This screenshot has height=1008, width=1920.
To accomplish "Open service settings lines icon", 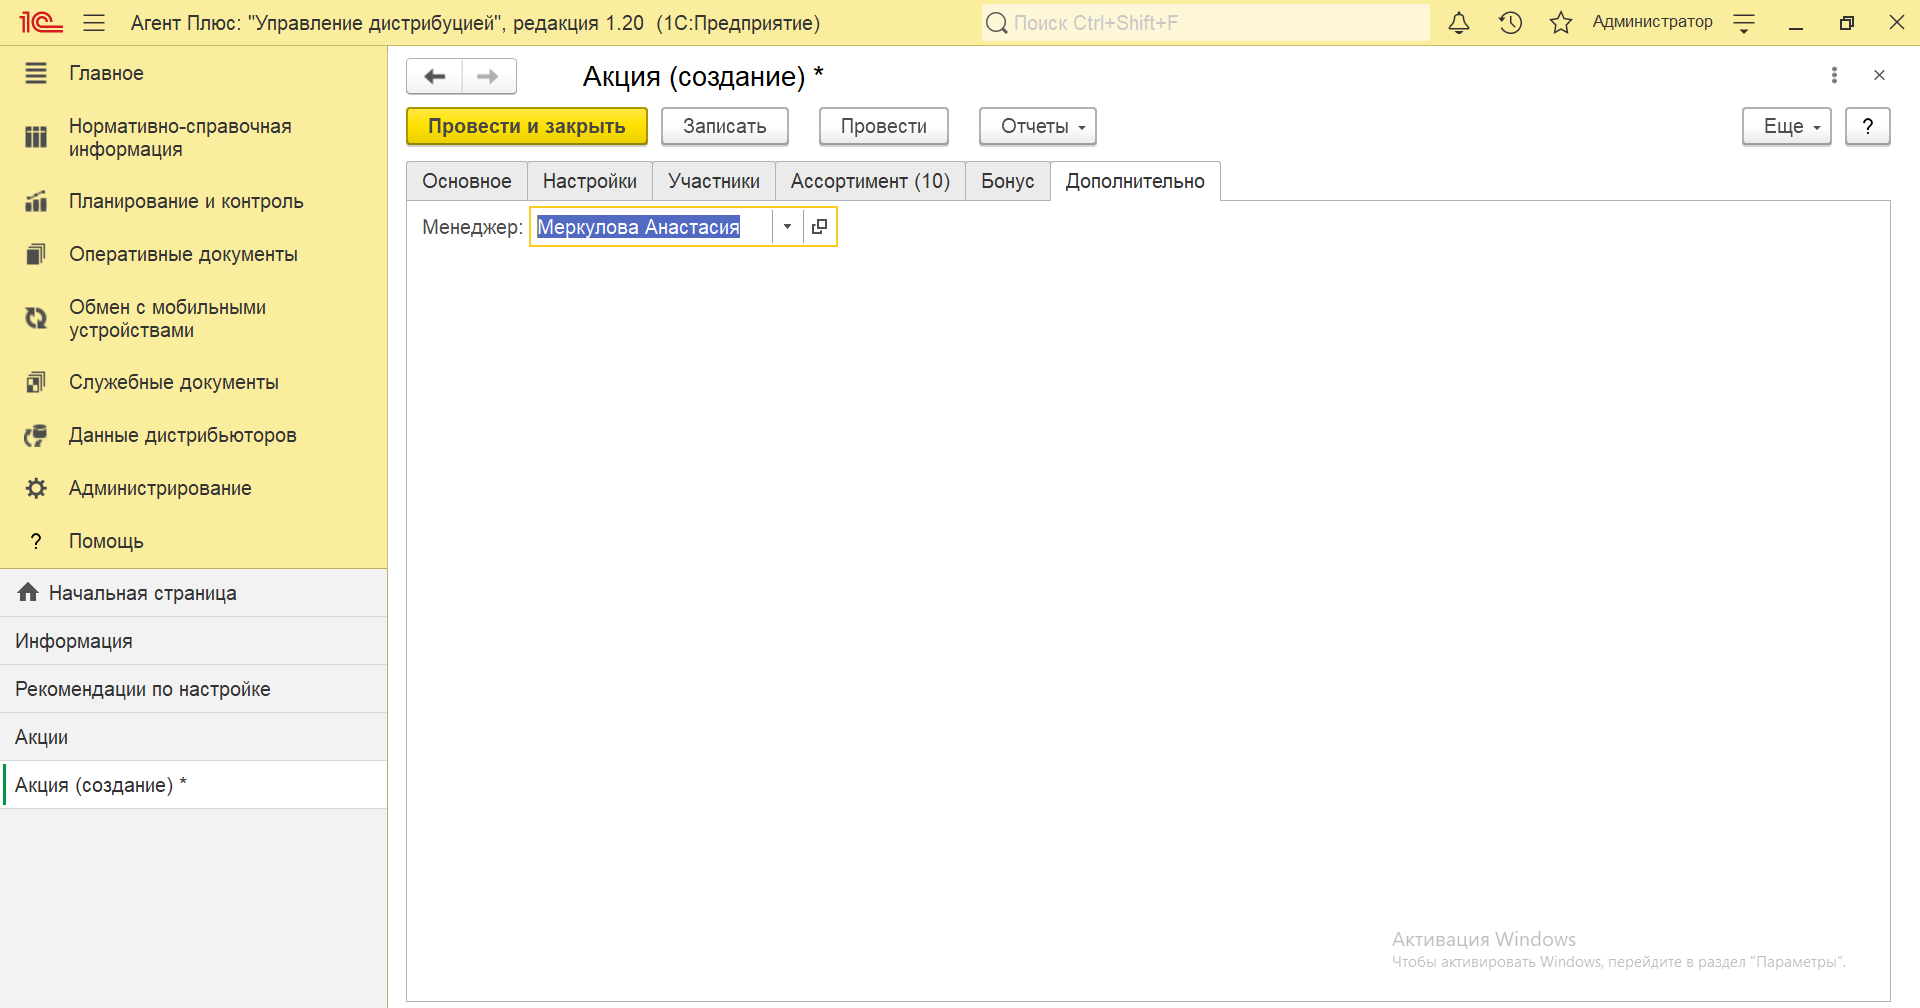I will click(1744, 23).
